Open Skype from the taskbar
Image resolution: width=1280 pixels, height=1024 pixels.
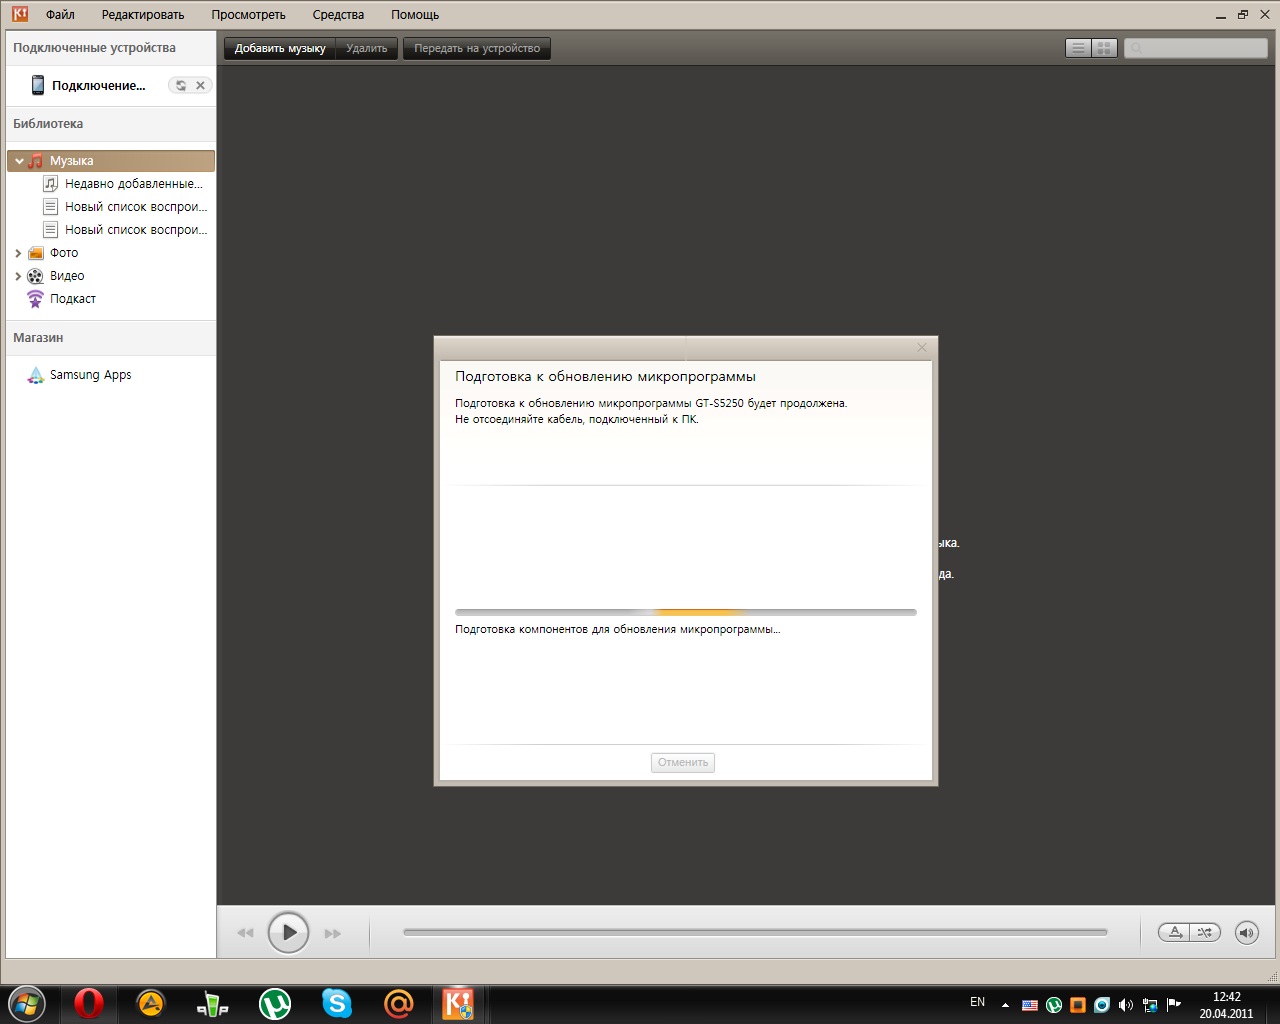tap(337, 1004)
